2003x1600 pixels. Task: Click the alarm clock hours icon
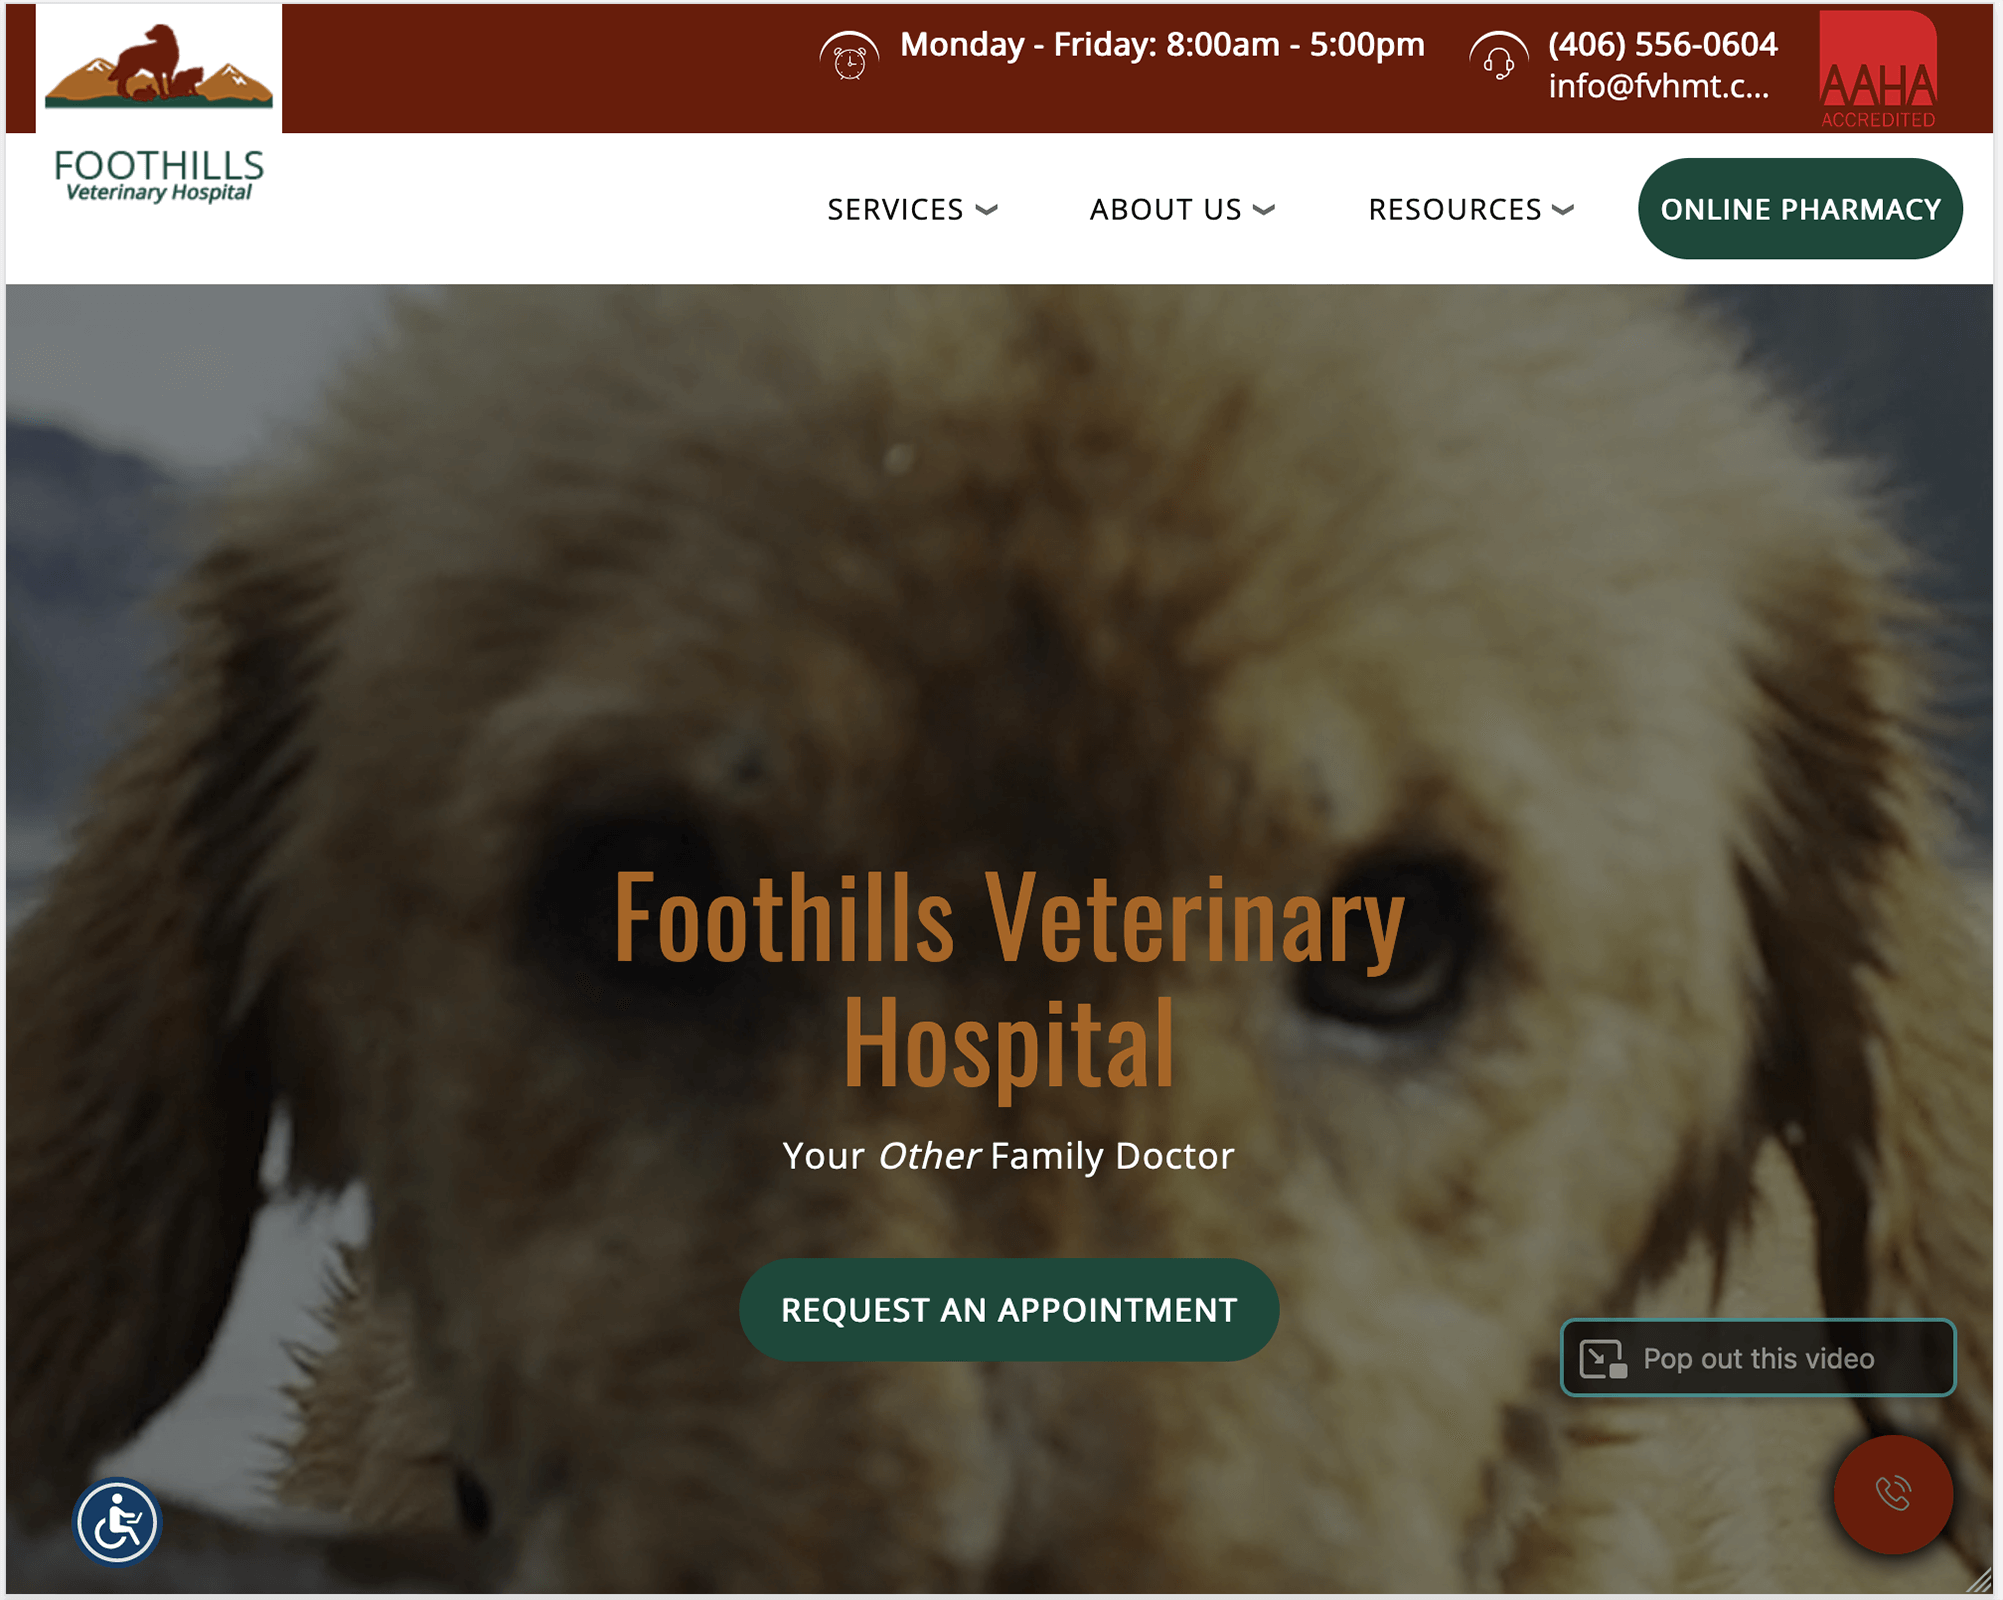pos(849,56)
